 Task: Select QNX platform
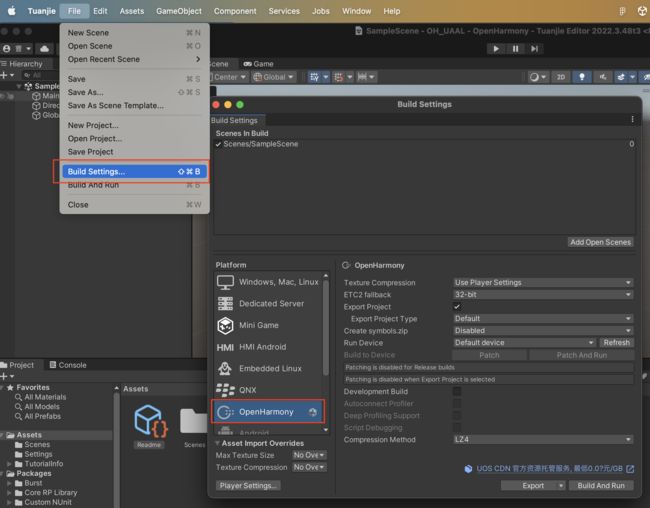pos(268,390)
